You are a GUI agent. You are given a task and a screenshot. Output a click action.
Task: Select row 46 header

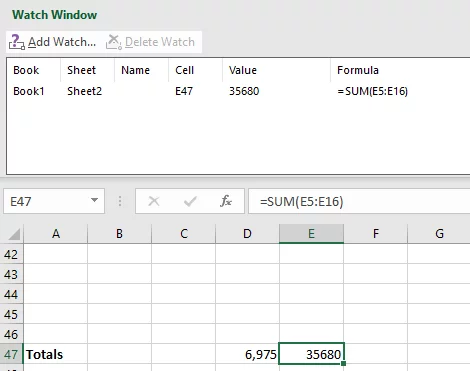pos(11,334)
